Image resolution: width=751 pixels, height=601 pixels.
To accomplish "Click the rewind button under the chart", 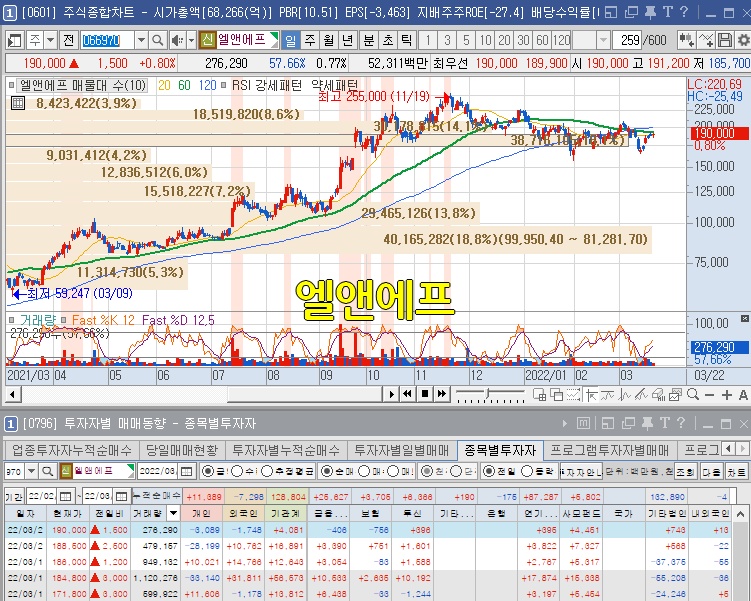I will coord(408,394).
